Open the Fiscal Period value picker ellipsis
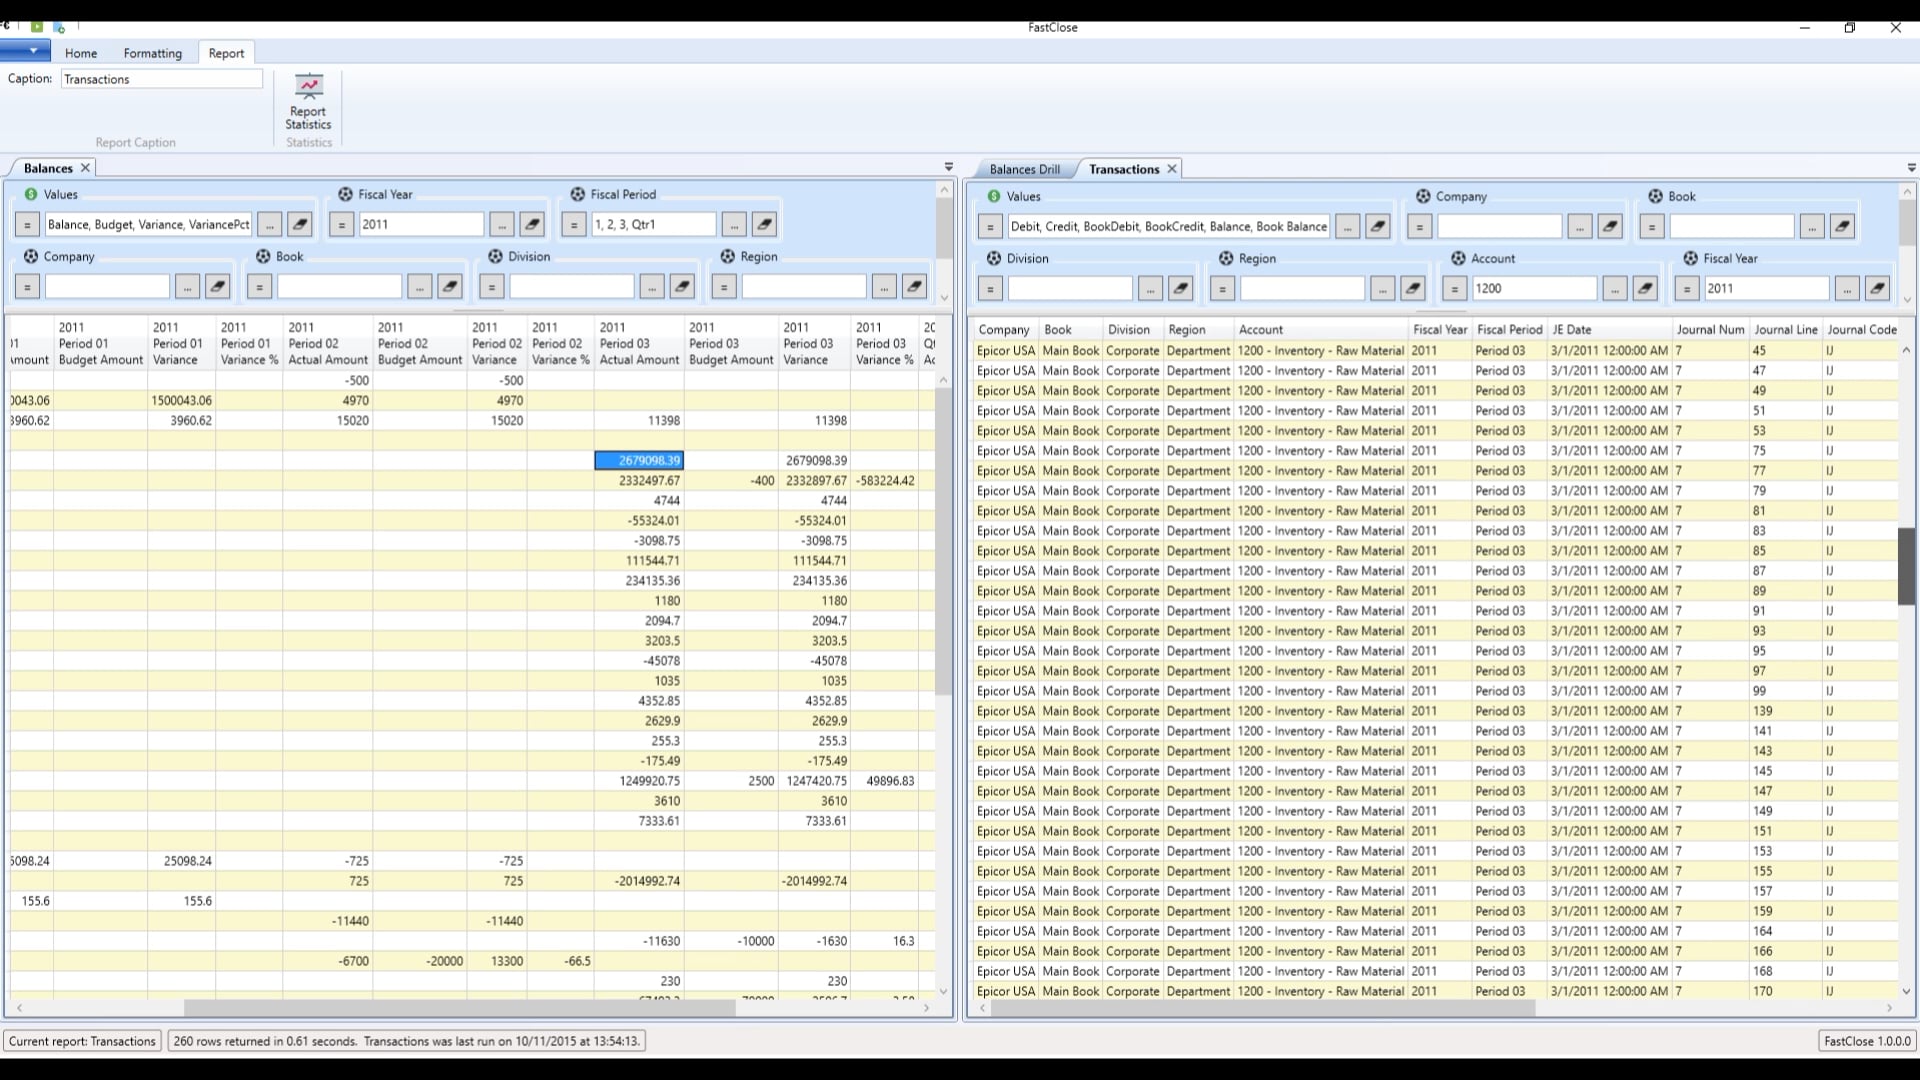This screenshot has height=1080, width=1920. pos(734,225)
